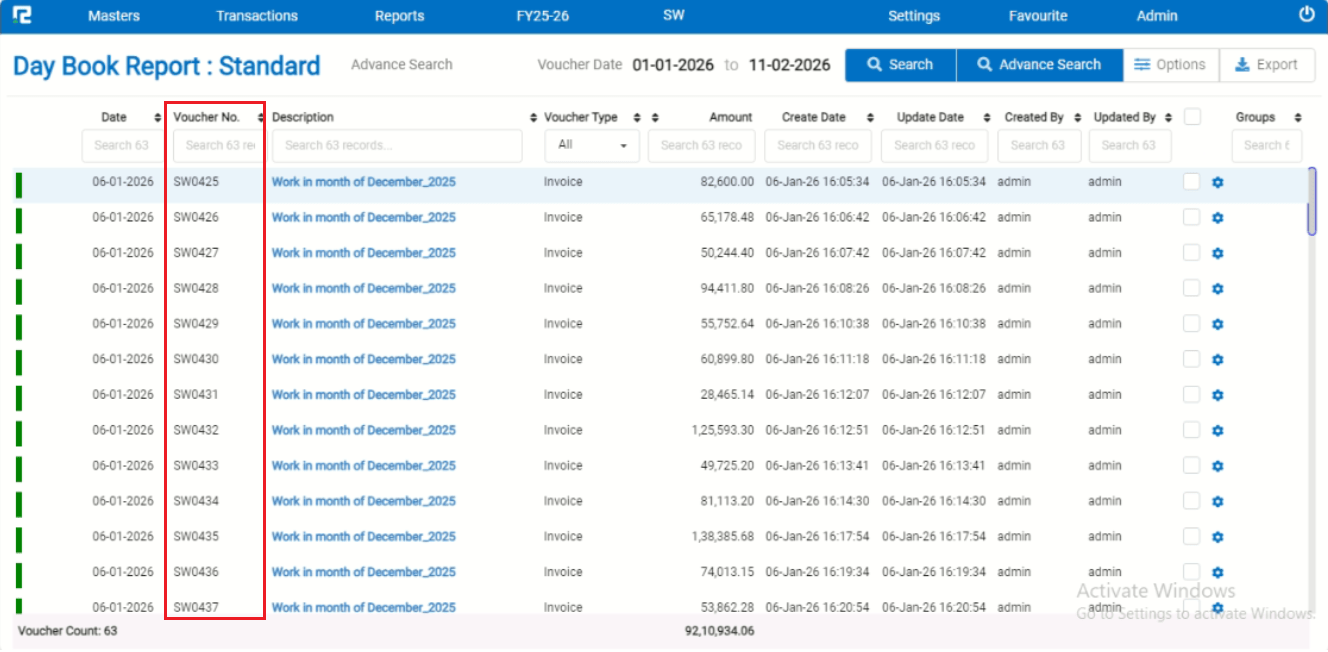
Task: Select the checkbox for voucher SW0430
Action: click(x=1191, y=359)
